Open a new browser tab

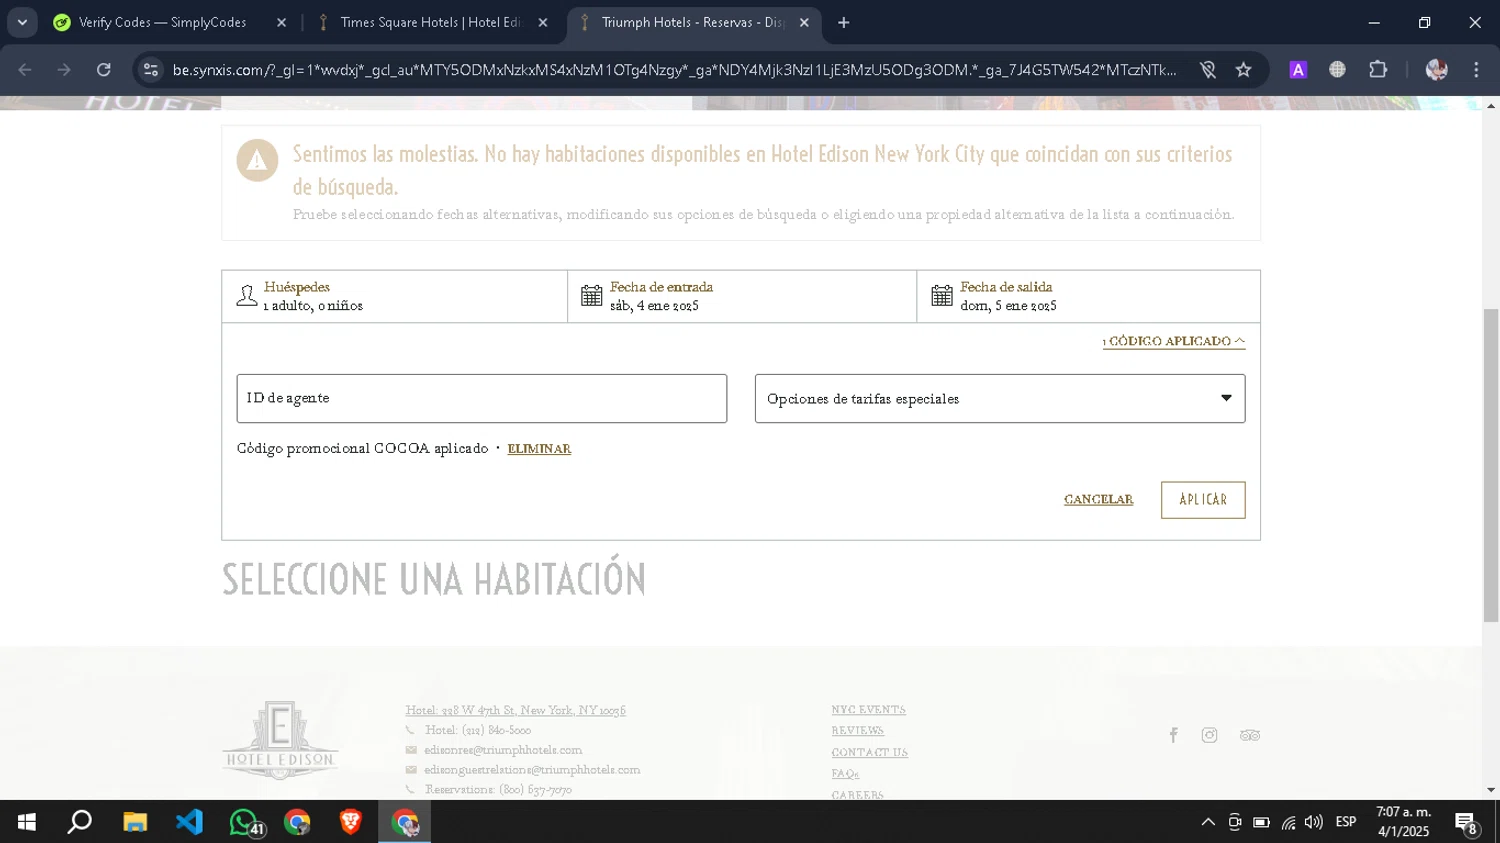(844, 22)
